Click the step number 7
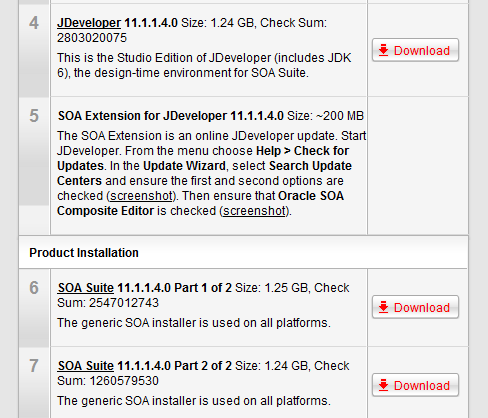 coord(34,366)
